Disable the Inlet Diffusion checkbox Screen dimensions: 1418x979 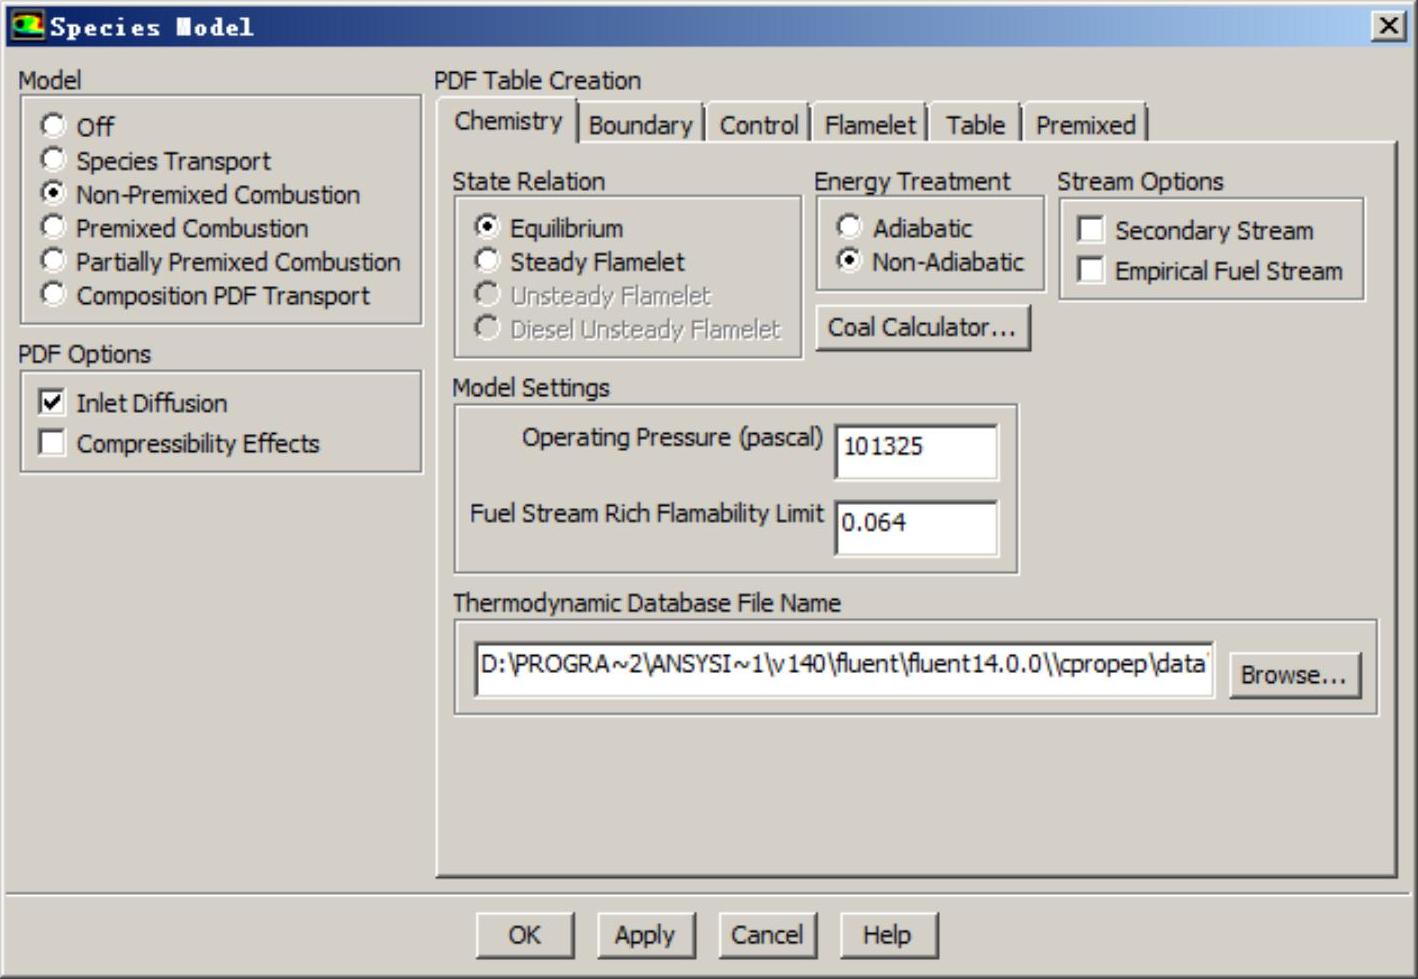(x=52, y=402)
